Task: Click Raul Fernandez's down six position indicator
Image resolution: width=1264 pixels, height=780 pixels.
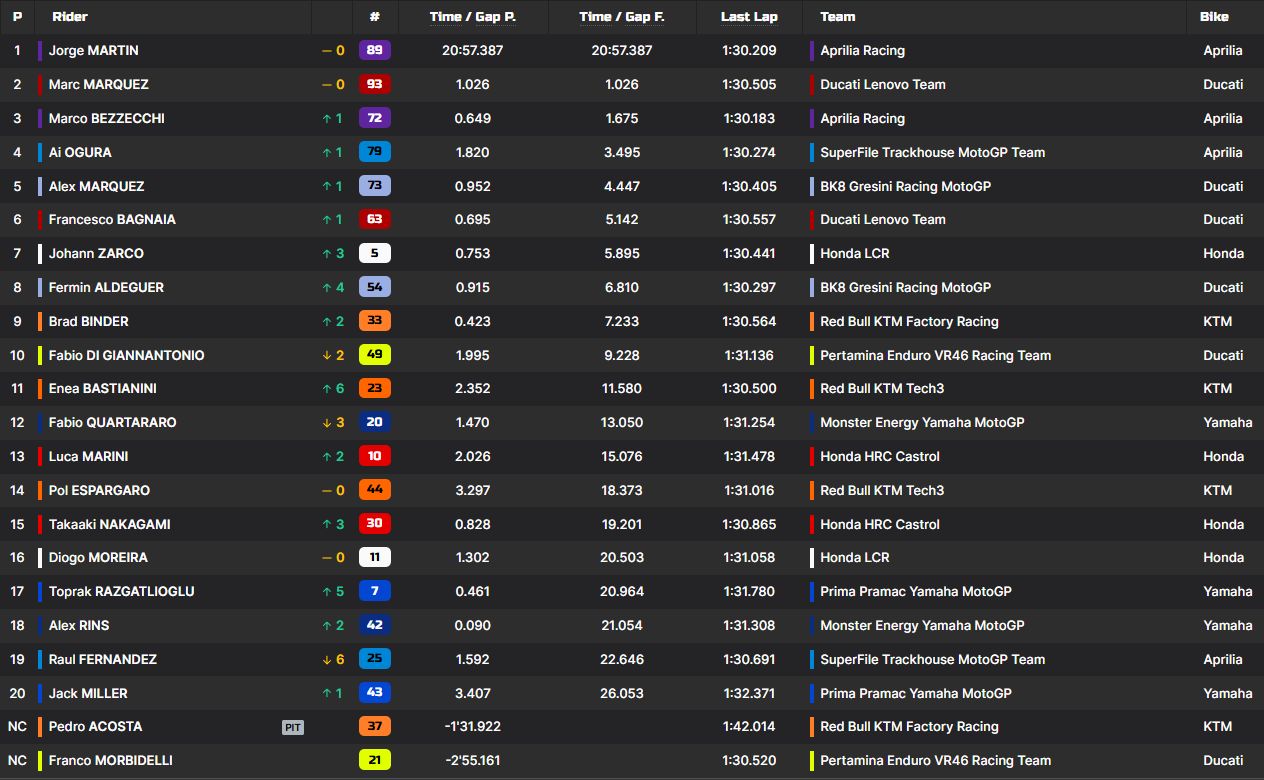Action: click(333, 659)
